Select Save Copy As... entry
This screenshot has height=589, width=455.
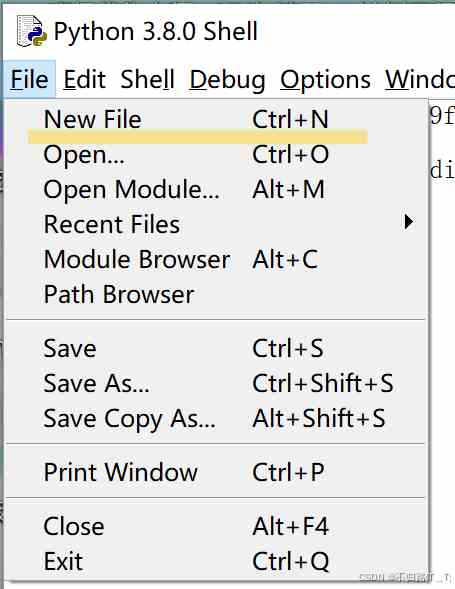pyautogui.click(x=216, y=418)
